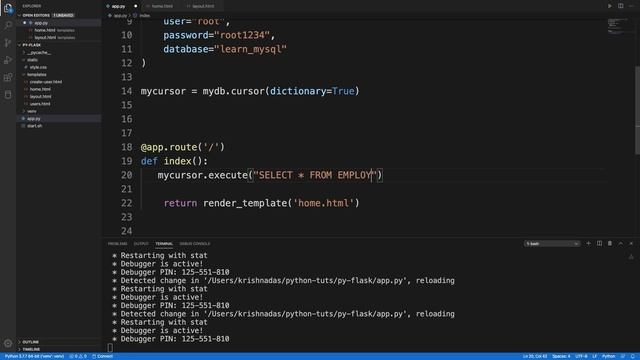Switch to the layout.html editor tab

pos(203,6)
